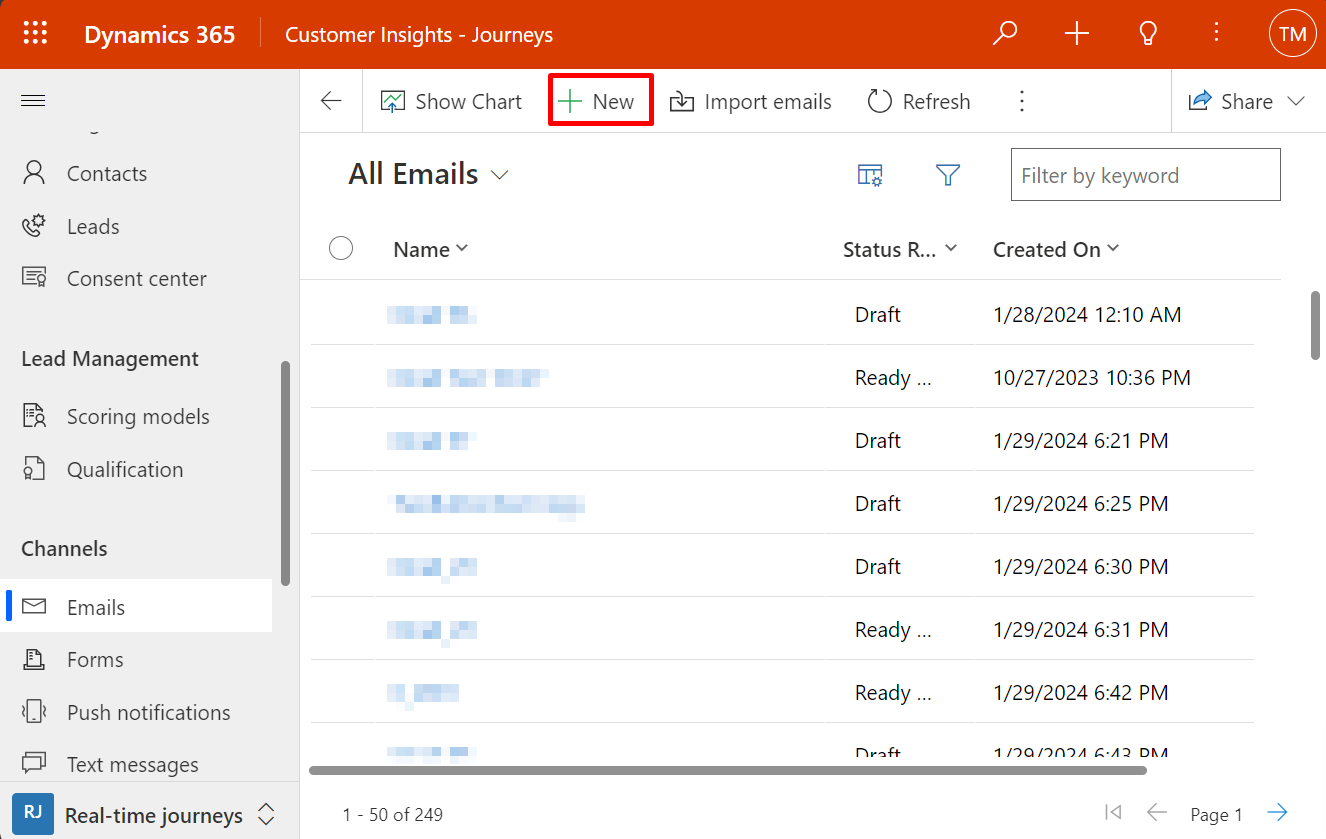Click the Dynamics 365 title
The width and height of the screenshot is (1326, 839).
(160, 34)
